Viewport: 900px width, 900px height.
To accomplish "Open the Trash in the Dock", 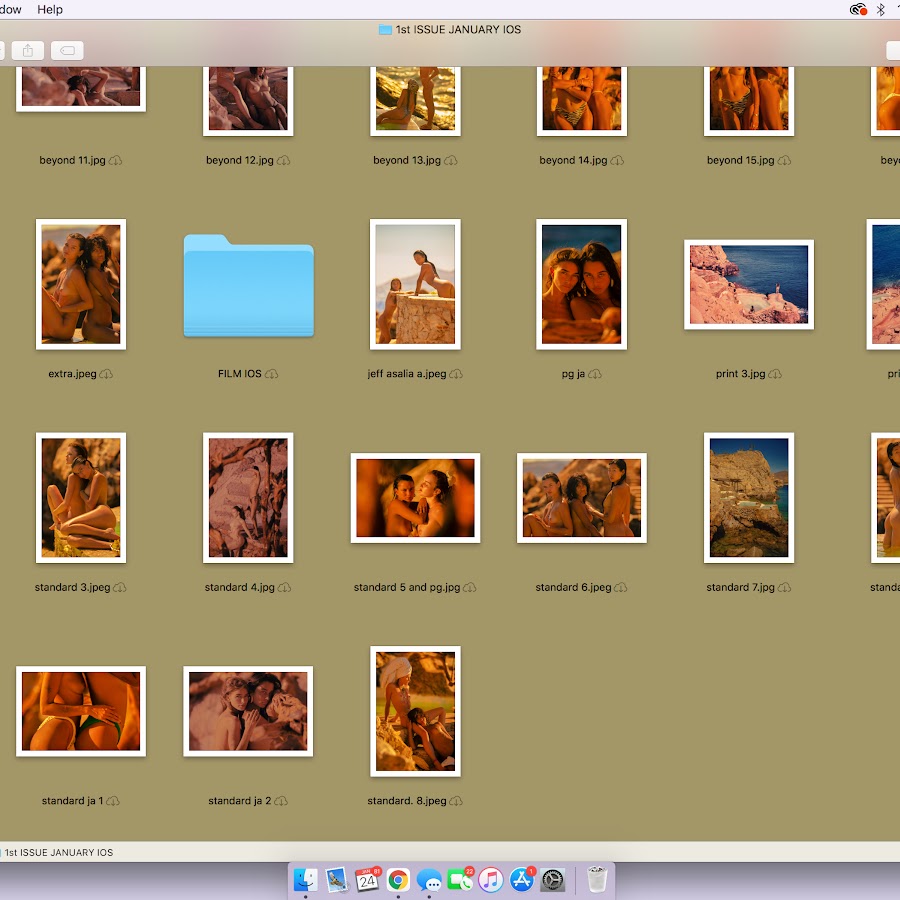I will coord(597,880).
